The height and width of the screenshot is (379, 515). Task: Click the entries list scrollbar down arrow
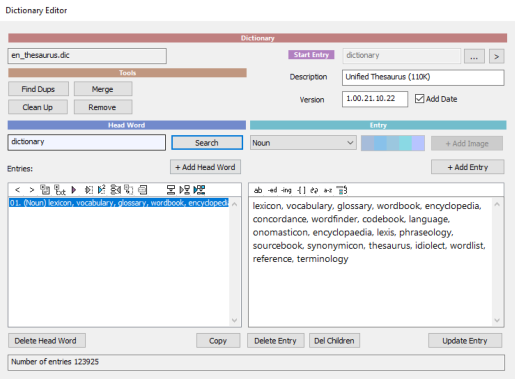coord(235,320)
